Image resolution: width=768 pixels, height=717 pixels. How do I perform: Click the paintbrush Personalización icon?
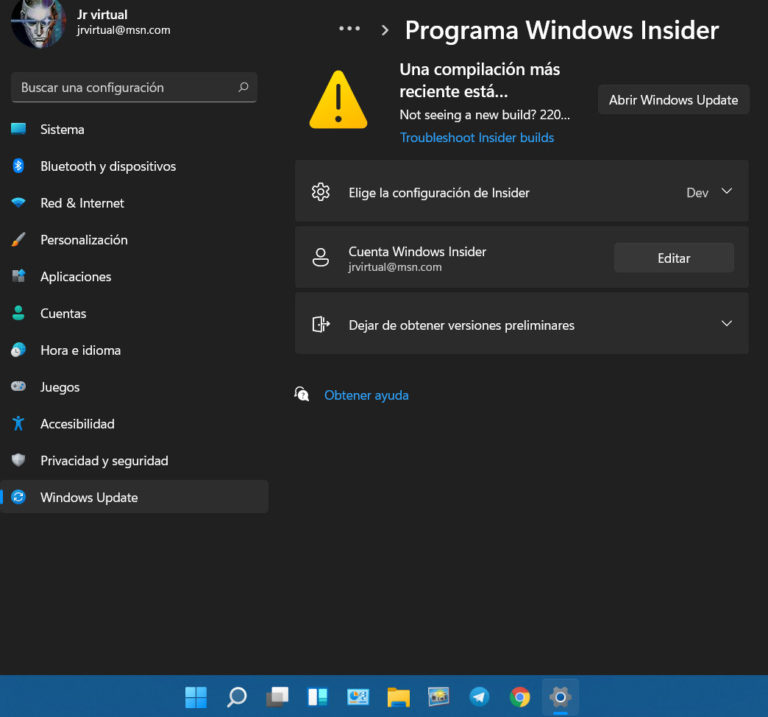(19, 239)
